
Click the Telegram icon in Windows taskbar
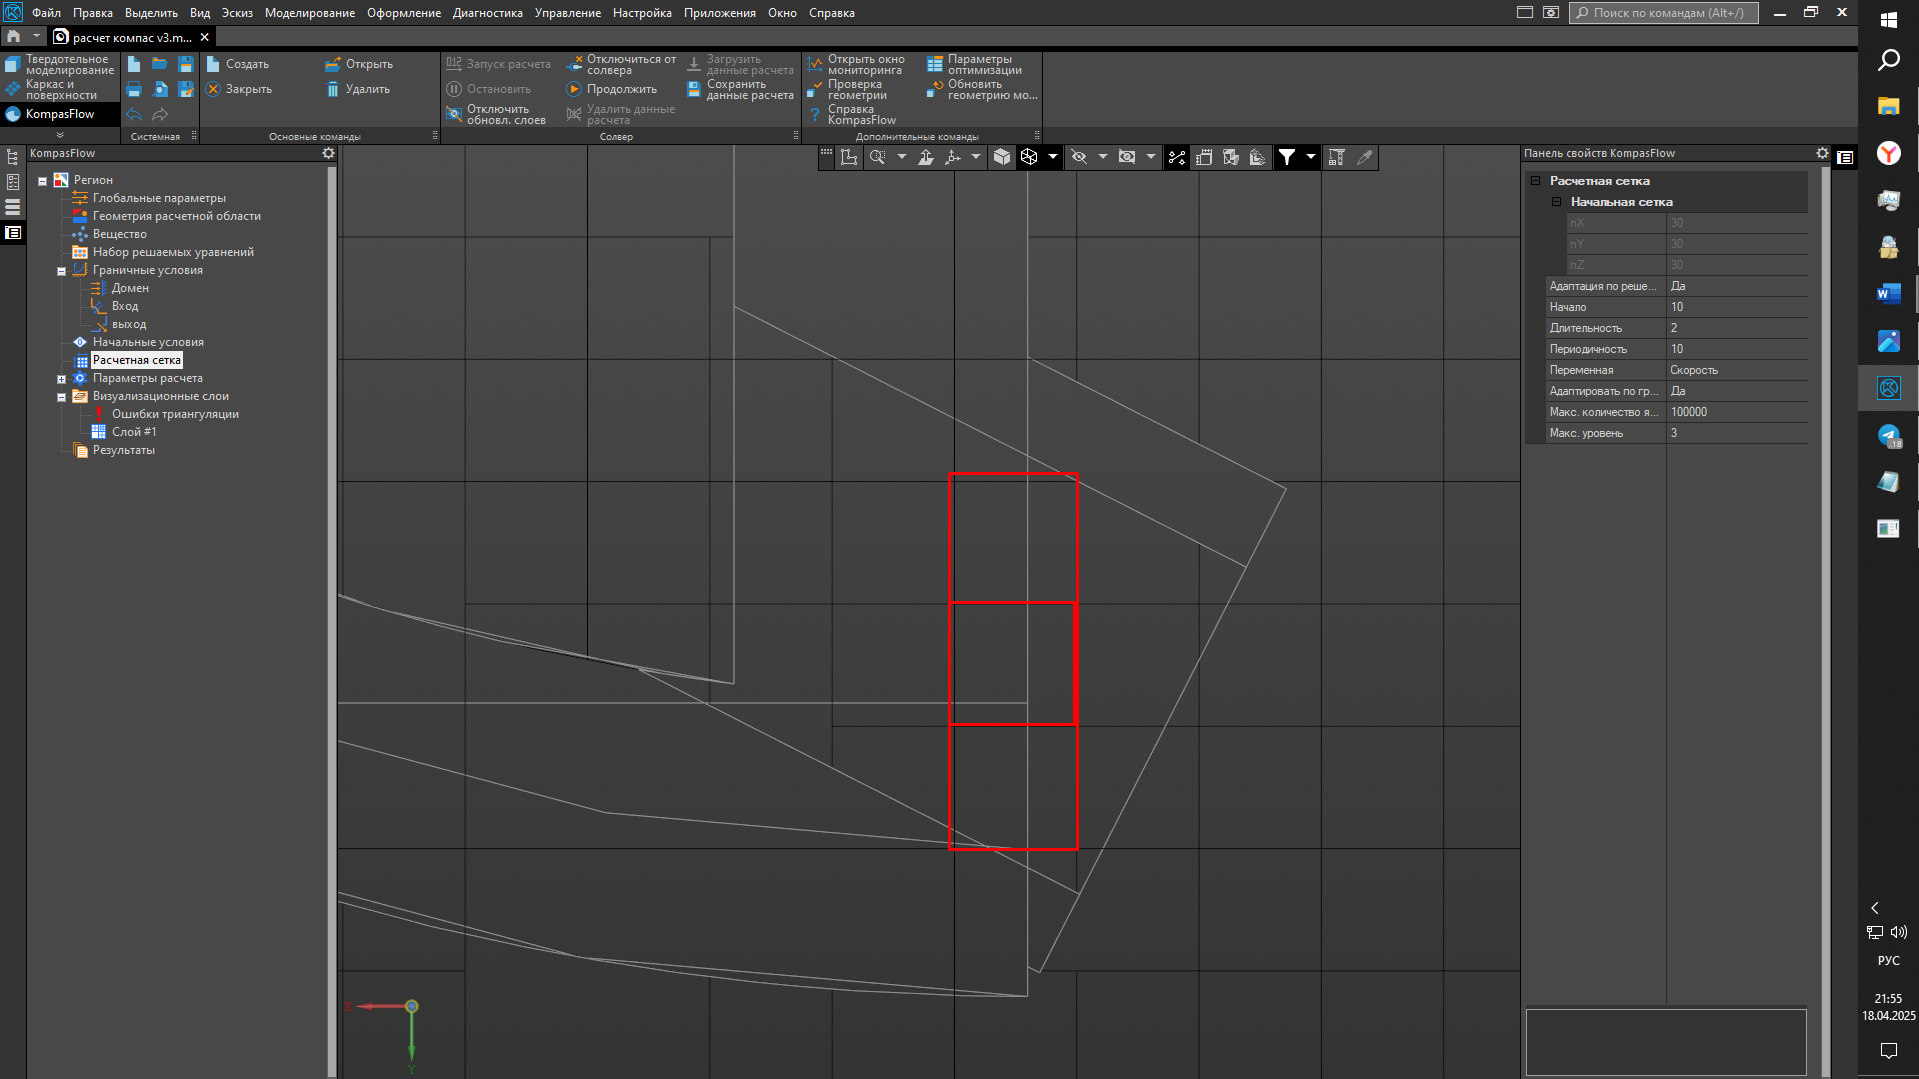coord(1888,436)
